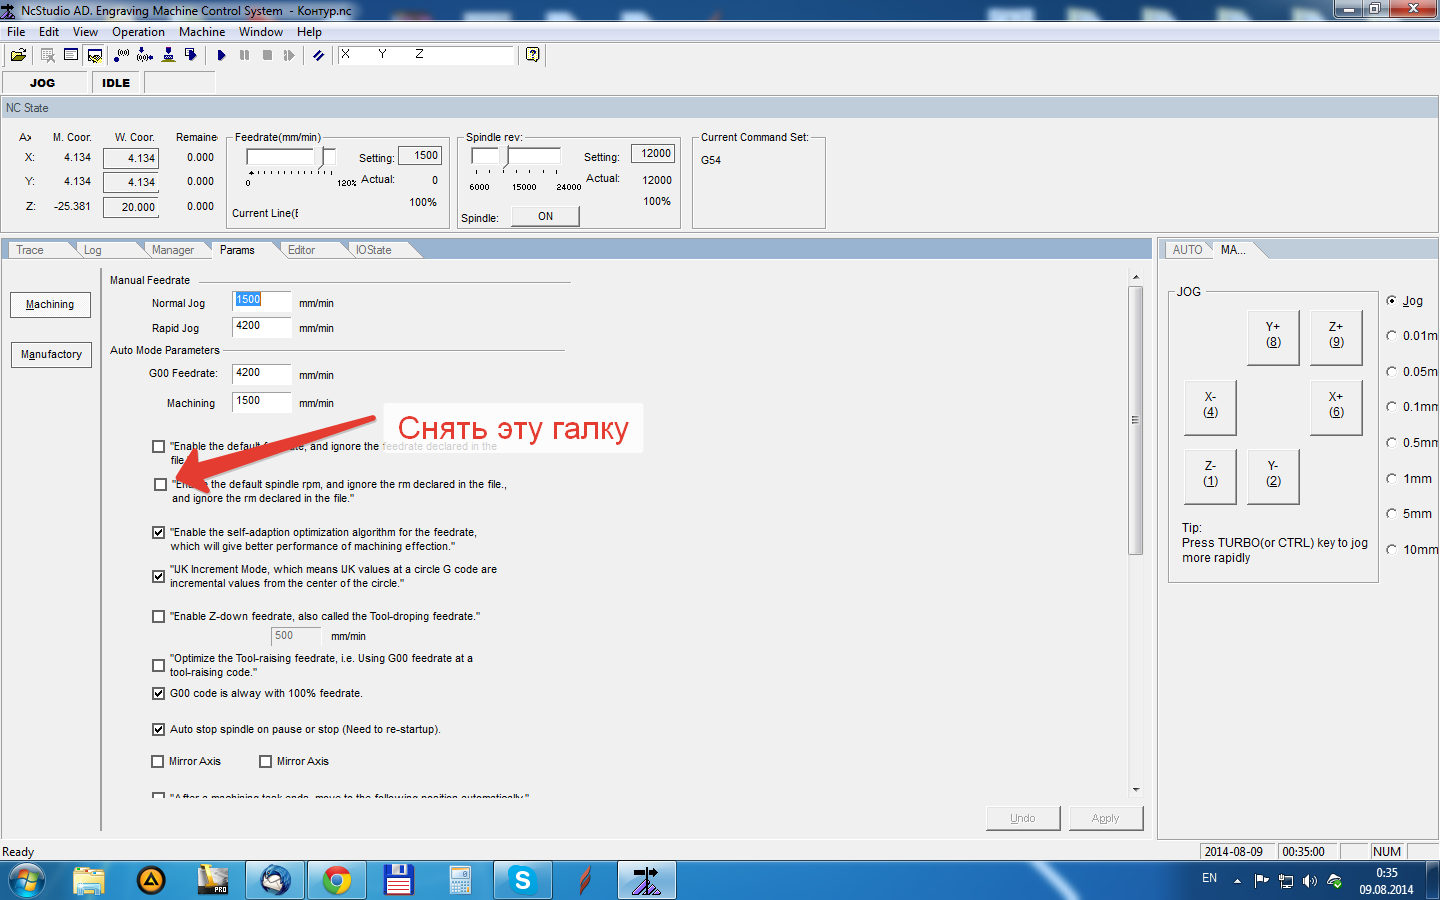This screenshot has height=900, width=1440.
Task: Click the pressed-in parameters window toolbar icon
Action: pos(95,55)
